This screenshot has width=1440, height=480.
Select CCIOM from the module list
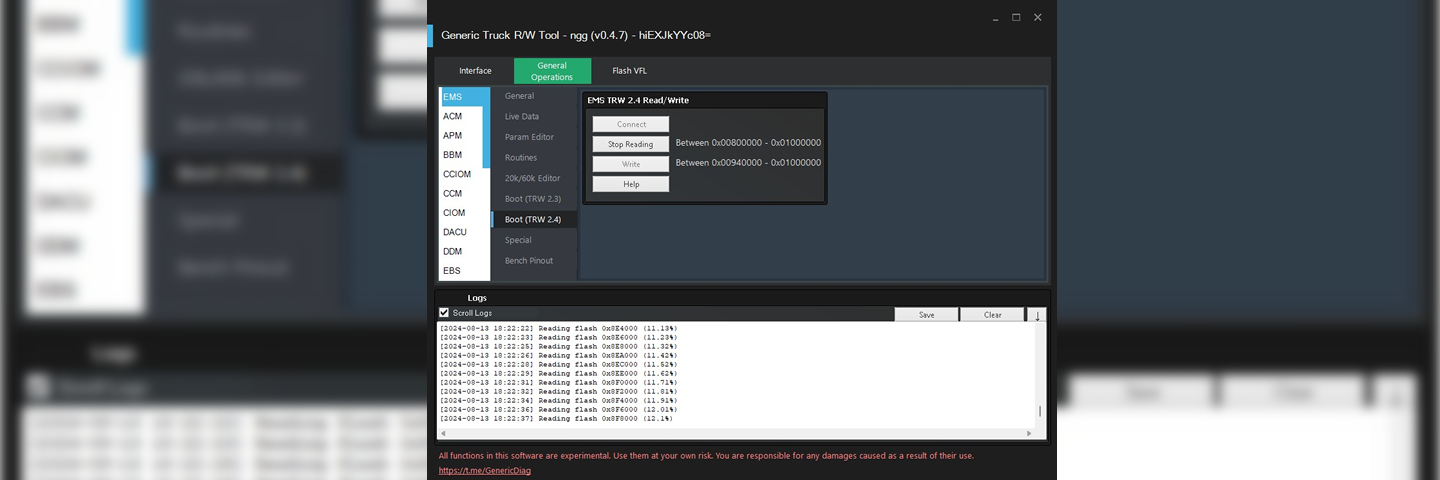coord(457,174)
